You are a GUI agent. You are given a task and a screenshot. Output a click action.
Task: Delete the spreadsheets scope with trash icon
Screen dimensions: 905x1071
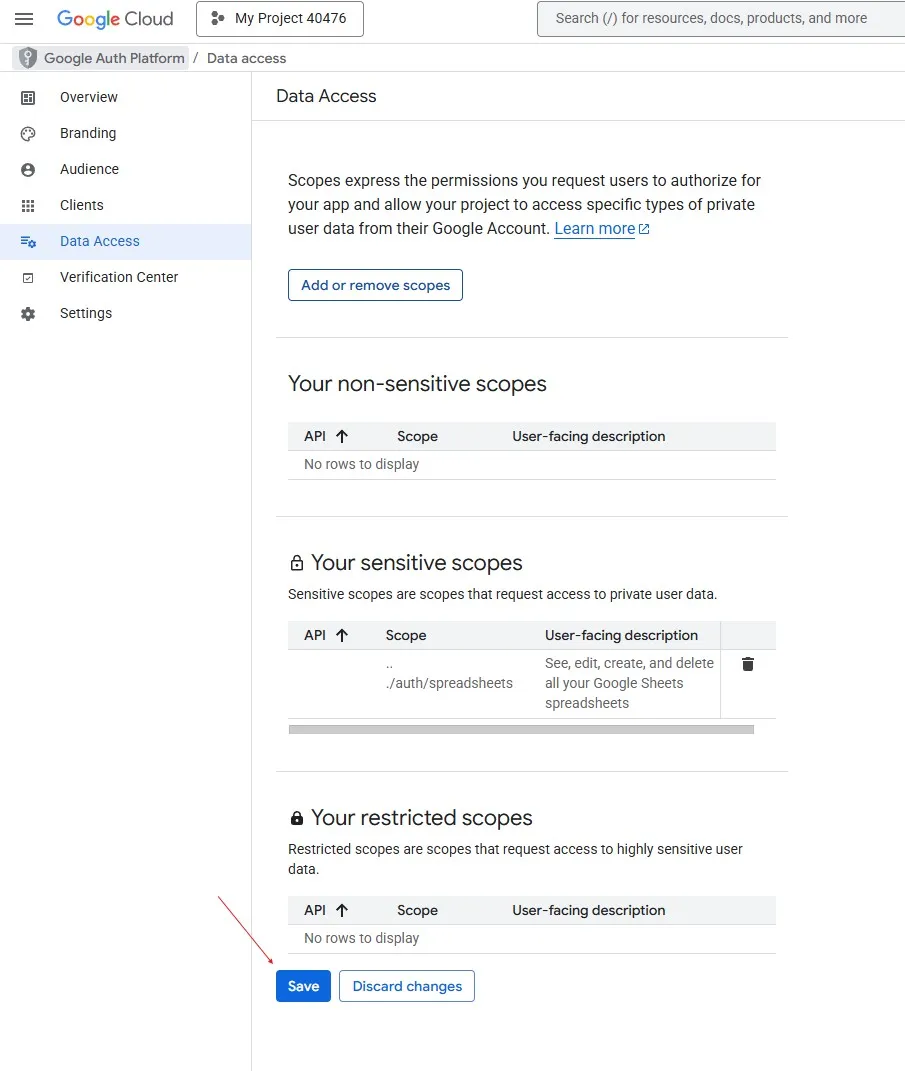[x=747, y=664]
